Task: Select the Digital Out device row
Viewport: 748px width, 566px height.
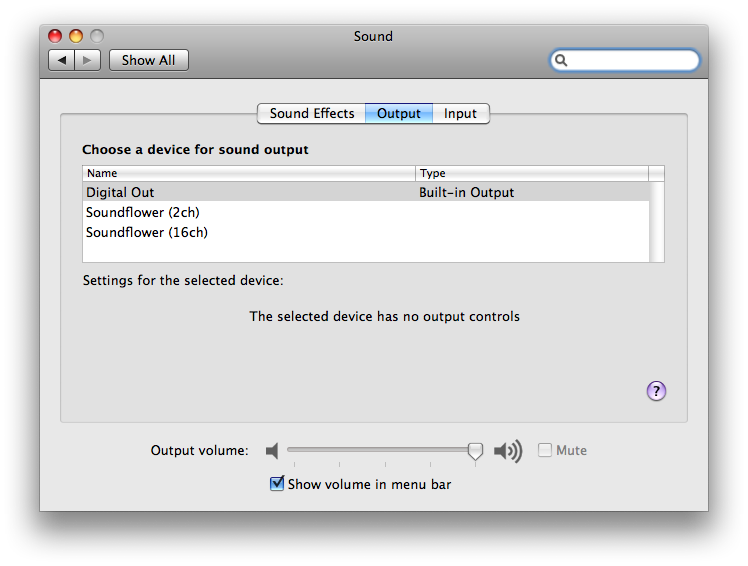Action: (x=366, y=192)
